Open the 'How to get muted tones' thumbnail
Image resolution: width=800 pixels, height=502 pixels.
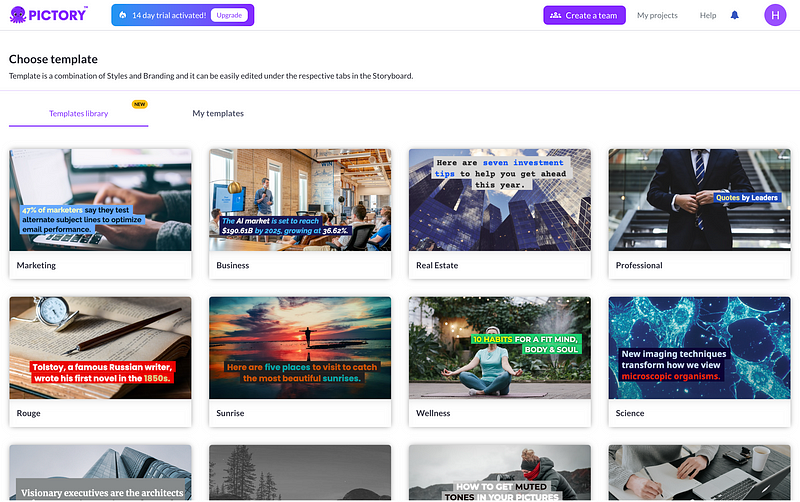[499, 472]
